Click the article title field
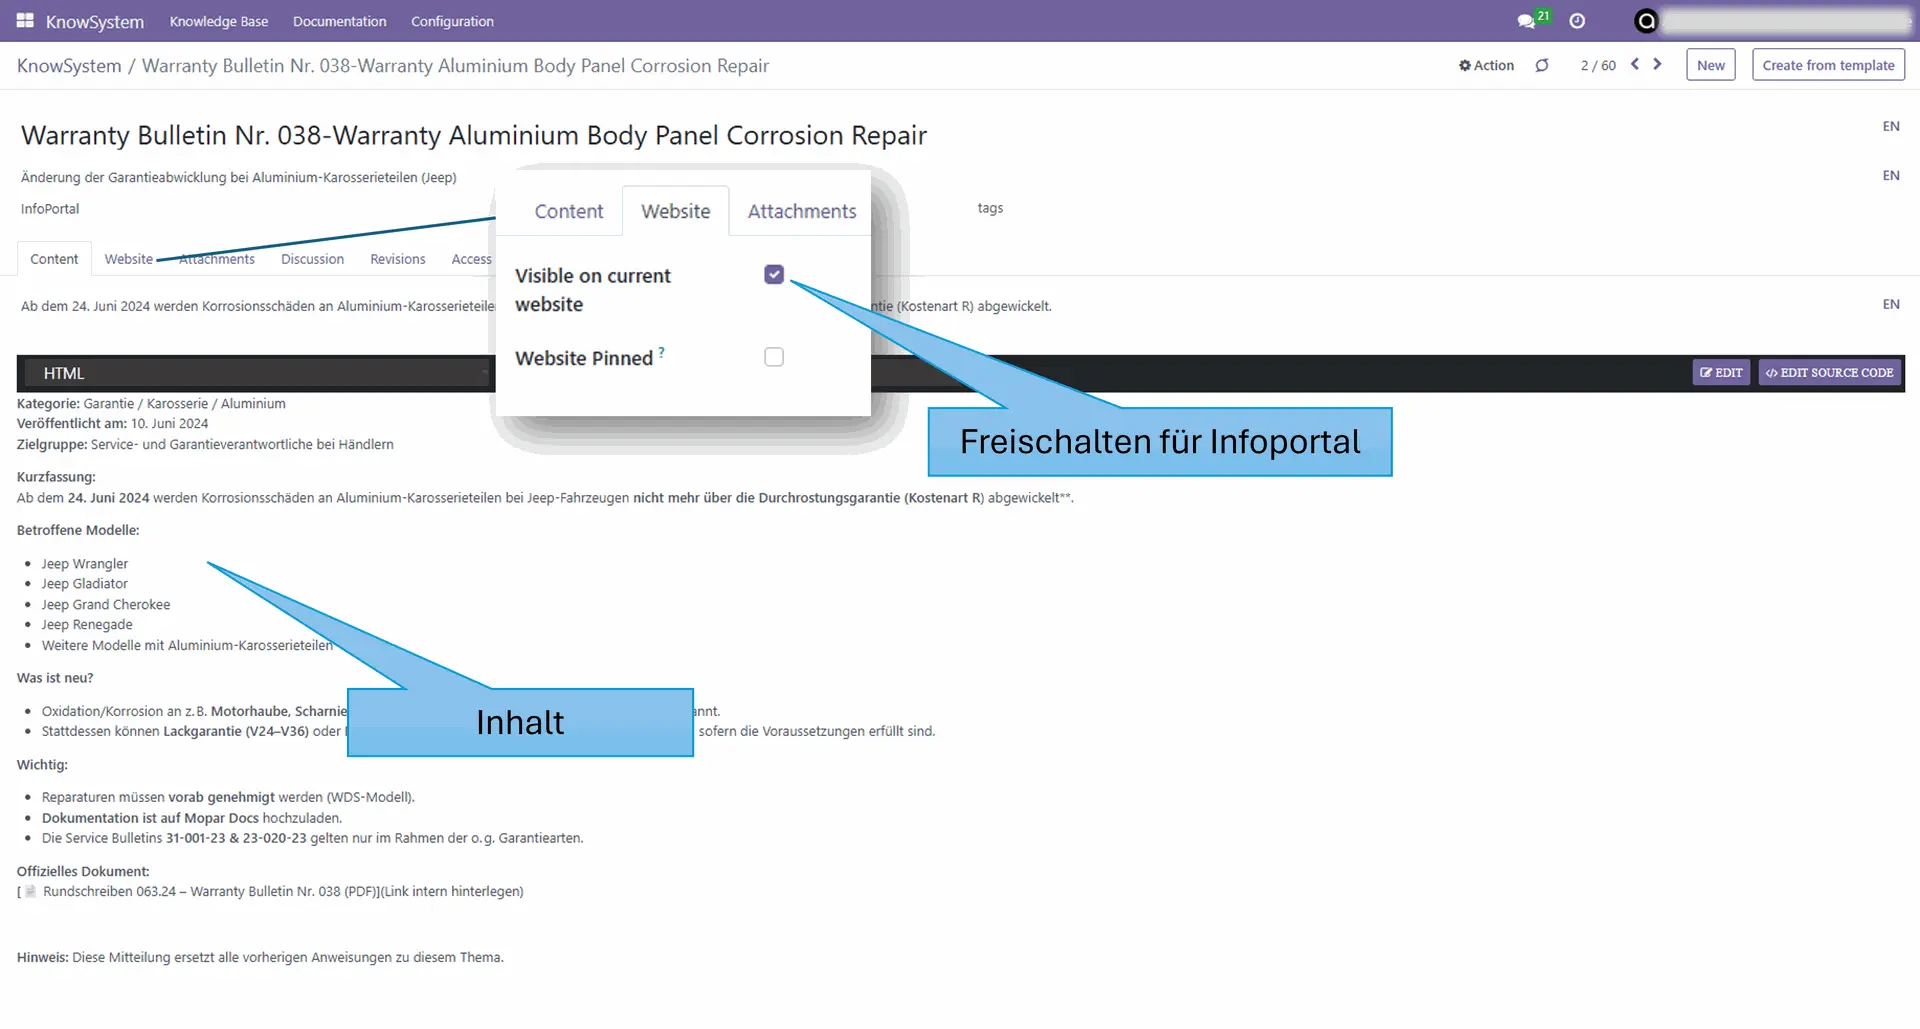The image size is (1920, 1029). [474, 135]
